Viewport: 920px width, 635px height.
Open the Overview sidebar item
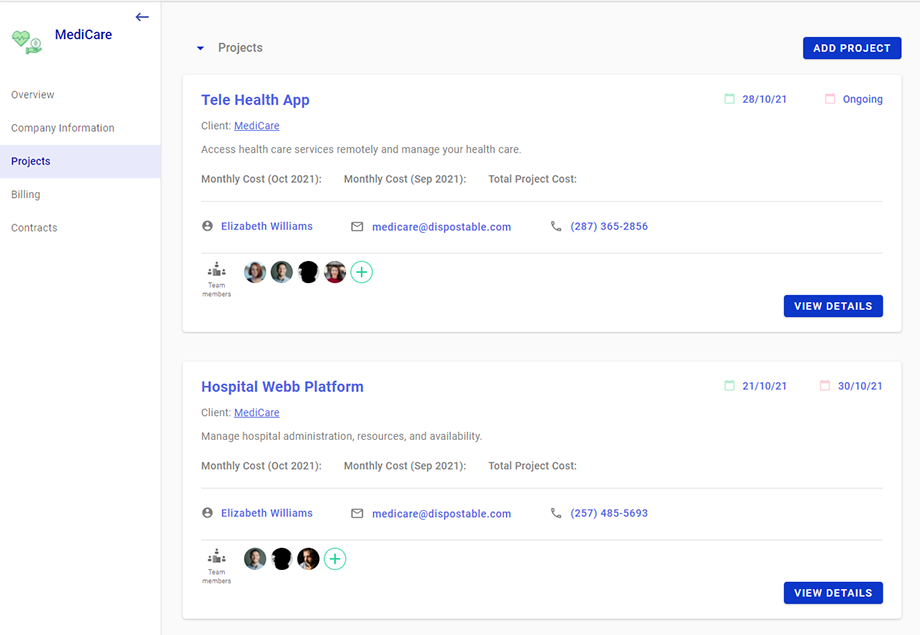[x=32, y=94]
